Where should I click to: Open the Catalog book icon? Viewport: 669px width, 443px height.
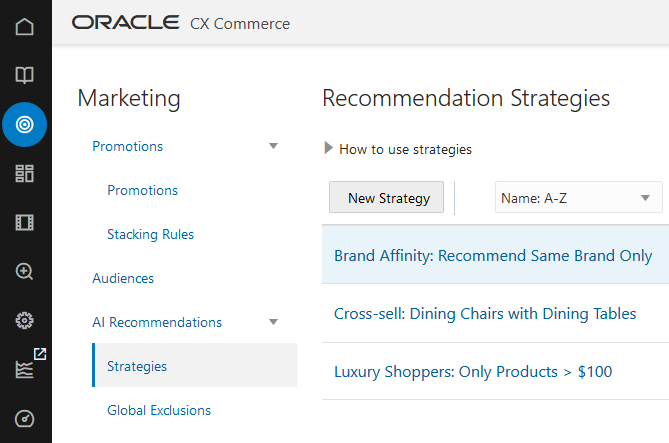click(x=25, y=75)
